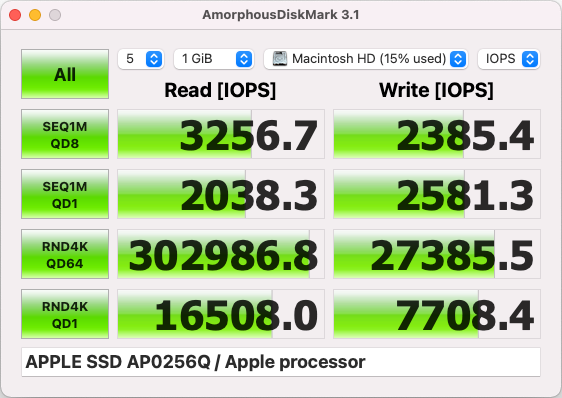Click the RND4K QD1 read result 16508.0
This screenshot has width=562, height=398.
tap(221, 314)
